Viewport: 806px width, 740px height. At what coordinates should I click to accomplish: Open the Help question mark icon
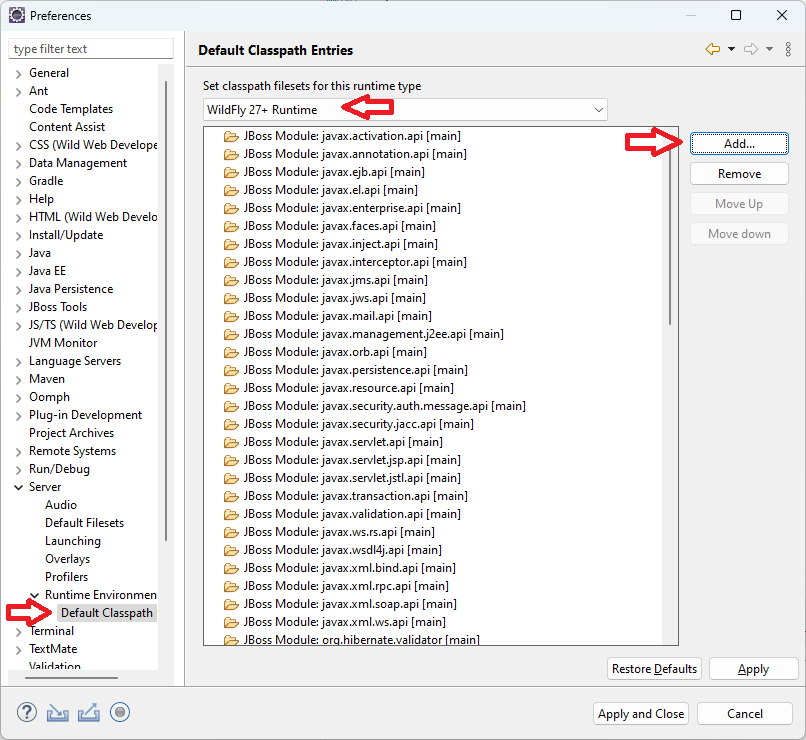click(27, 713)
